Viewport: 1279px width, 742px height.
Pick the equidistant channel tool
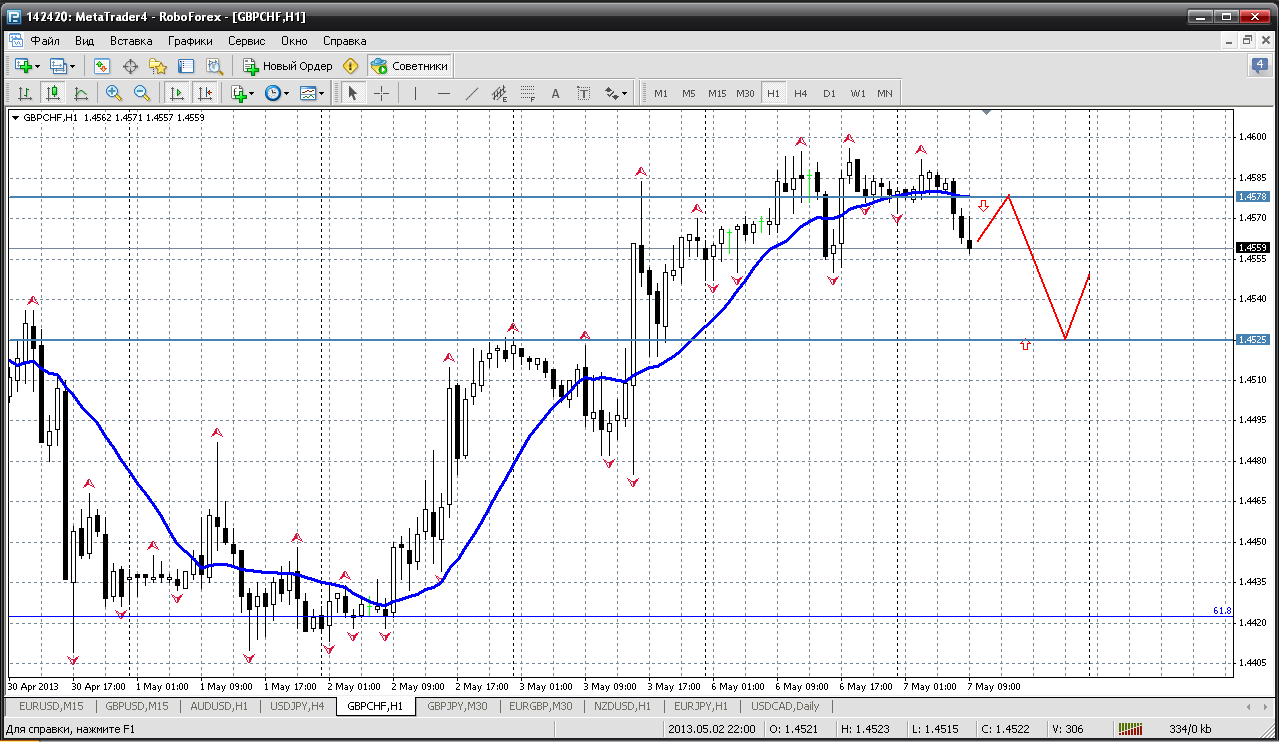[x=500, y=93]
